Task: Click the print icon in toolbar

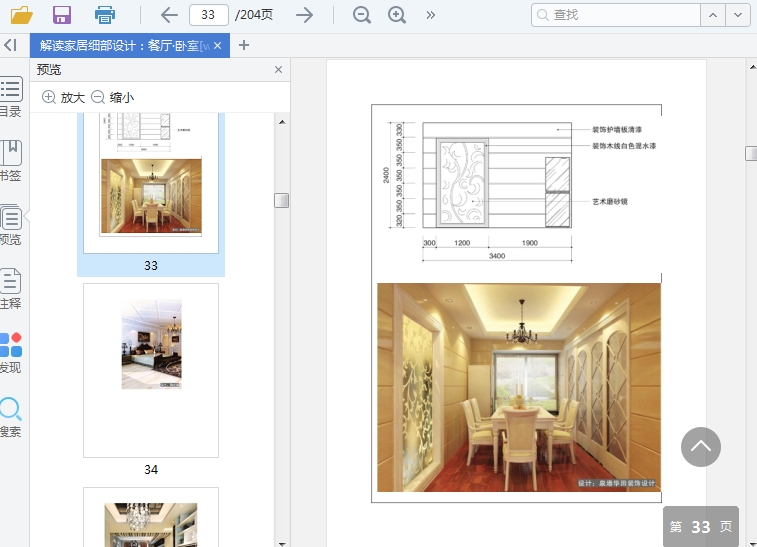Action: pyautogui.click(x=104, y=15)
